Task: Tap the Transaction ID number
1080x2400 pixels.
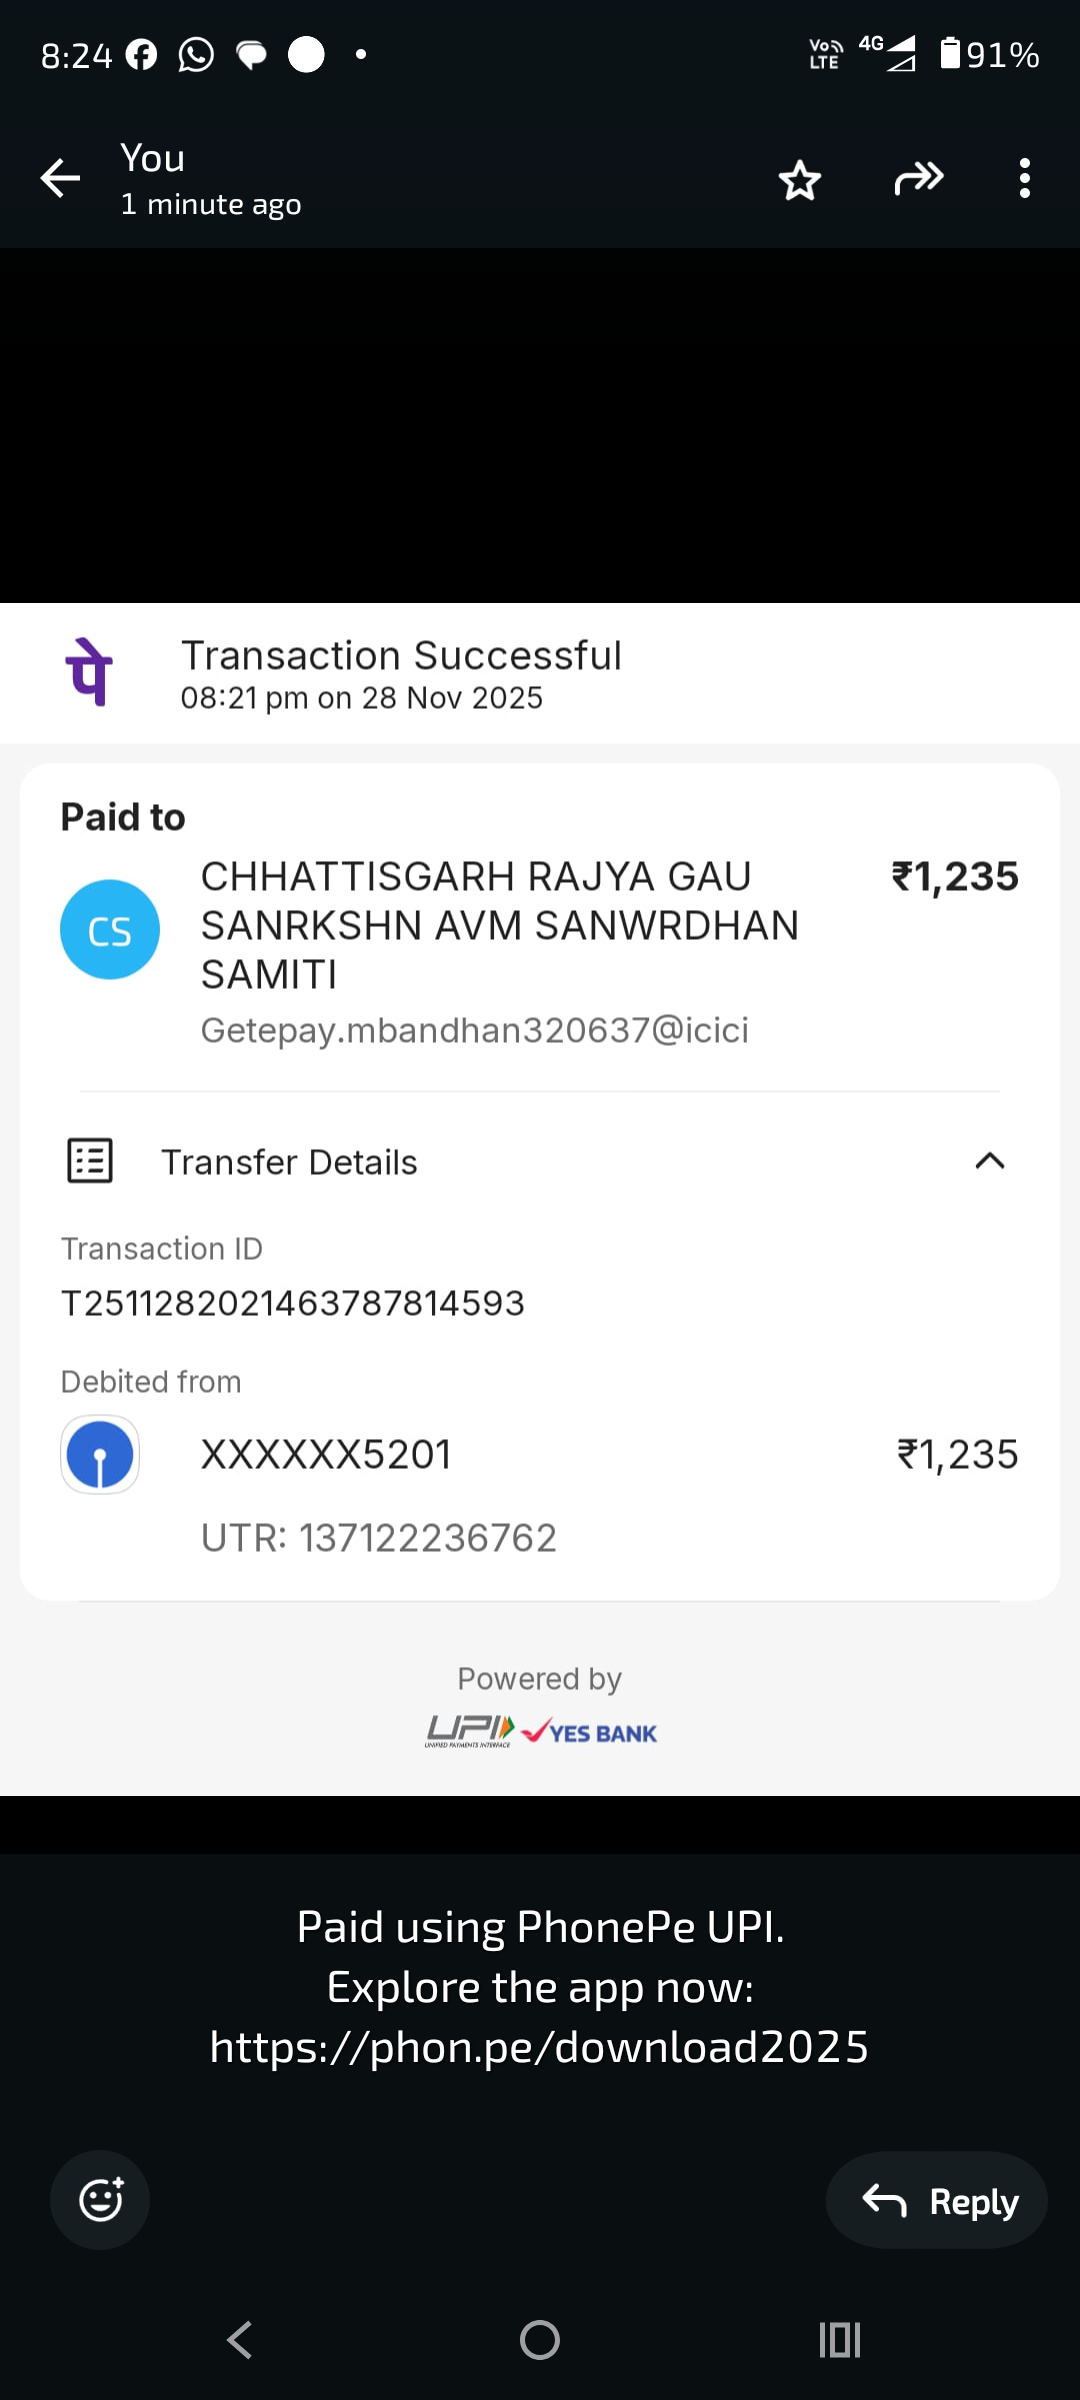Action: click(293, 1303)
